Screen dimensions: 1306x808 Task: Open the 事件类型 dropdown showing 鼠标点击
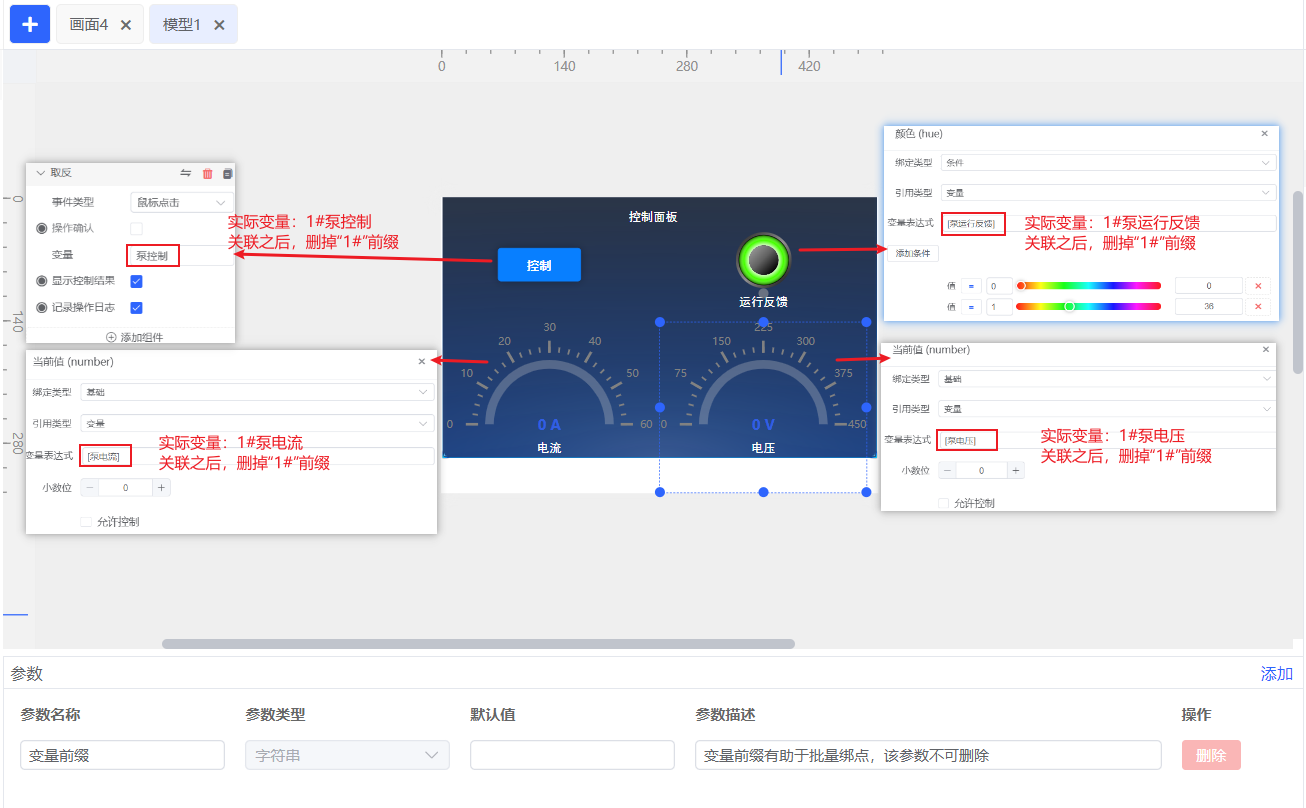tap(181, 202)
